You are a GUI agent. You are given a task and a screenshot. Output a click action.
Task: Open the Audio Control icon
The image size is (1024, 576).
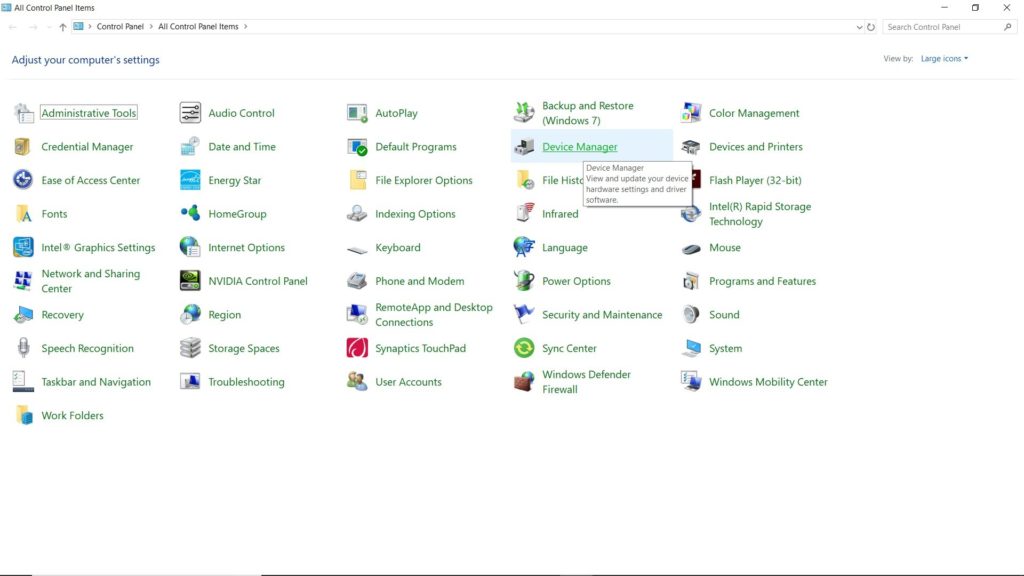(x=190, y=113)
